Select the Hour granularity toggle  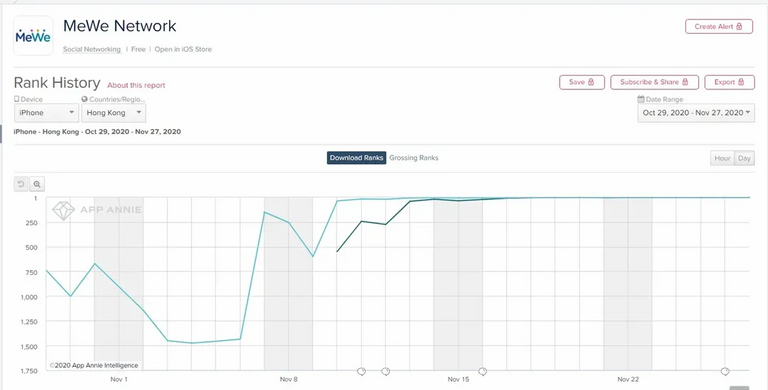point(722,158)
